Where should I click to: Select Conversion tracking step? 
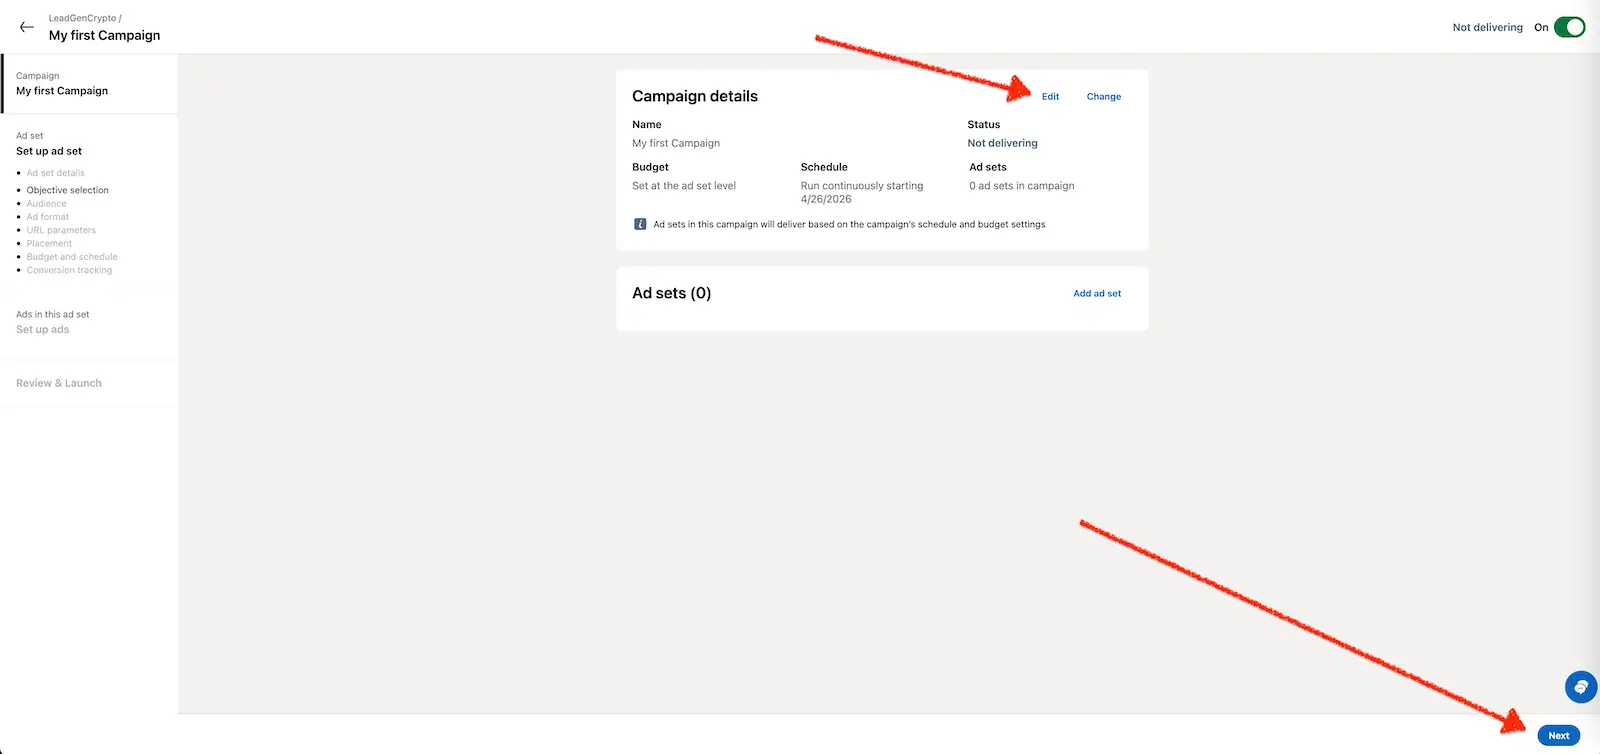coord(69,270)
